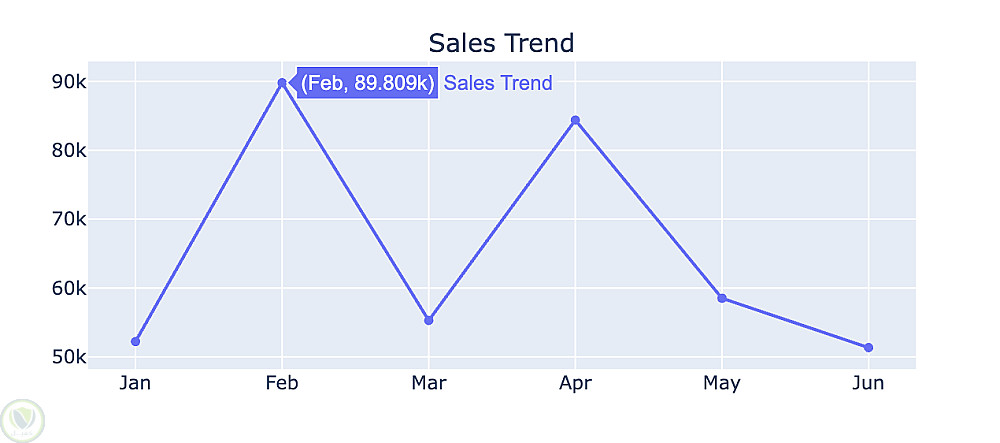
Task: Click the May x-axis label
Action: (x=721, y=383)
